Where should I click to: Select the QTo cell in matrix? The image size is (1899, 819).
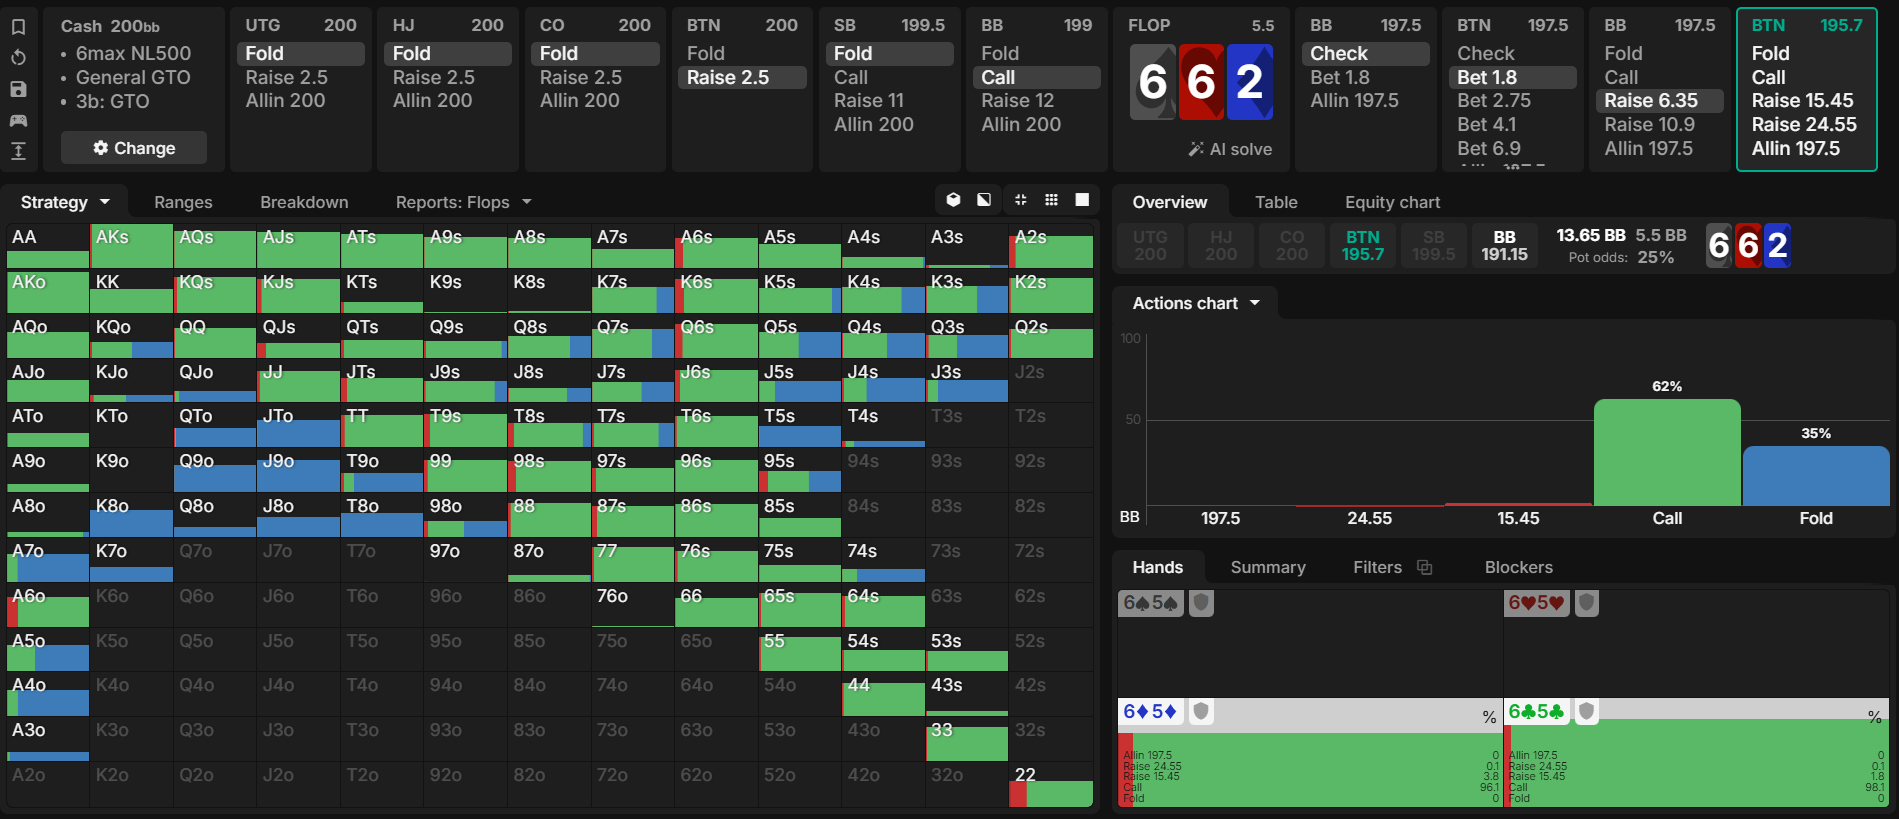click(x=215, y=426)
